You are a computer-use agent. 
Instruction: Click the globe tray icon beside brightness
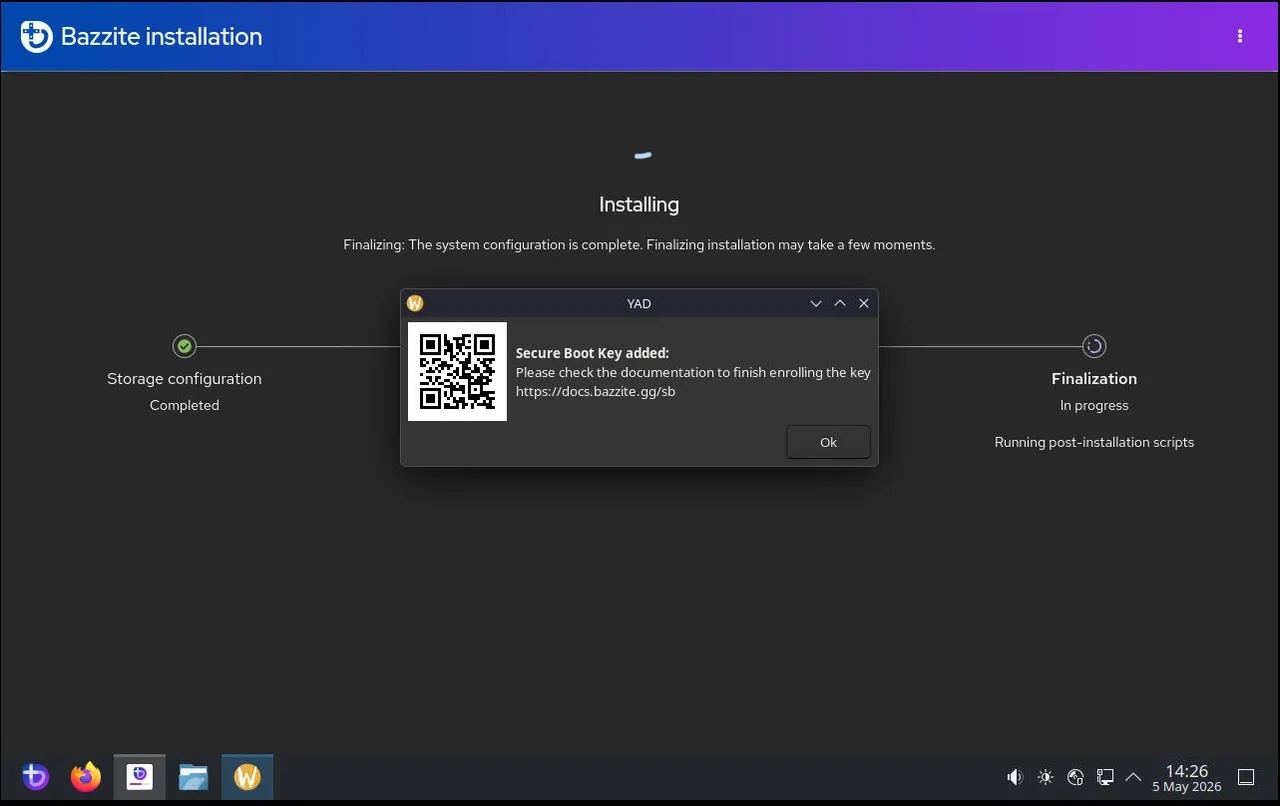(x=1075, y=777)
